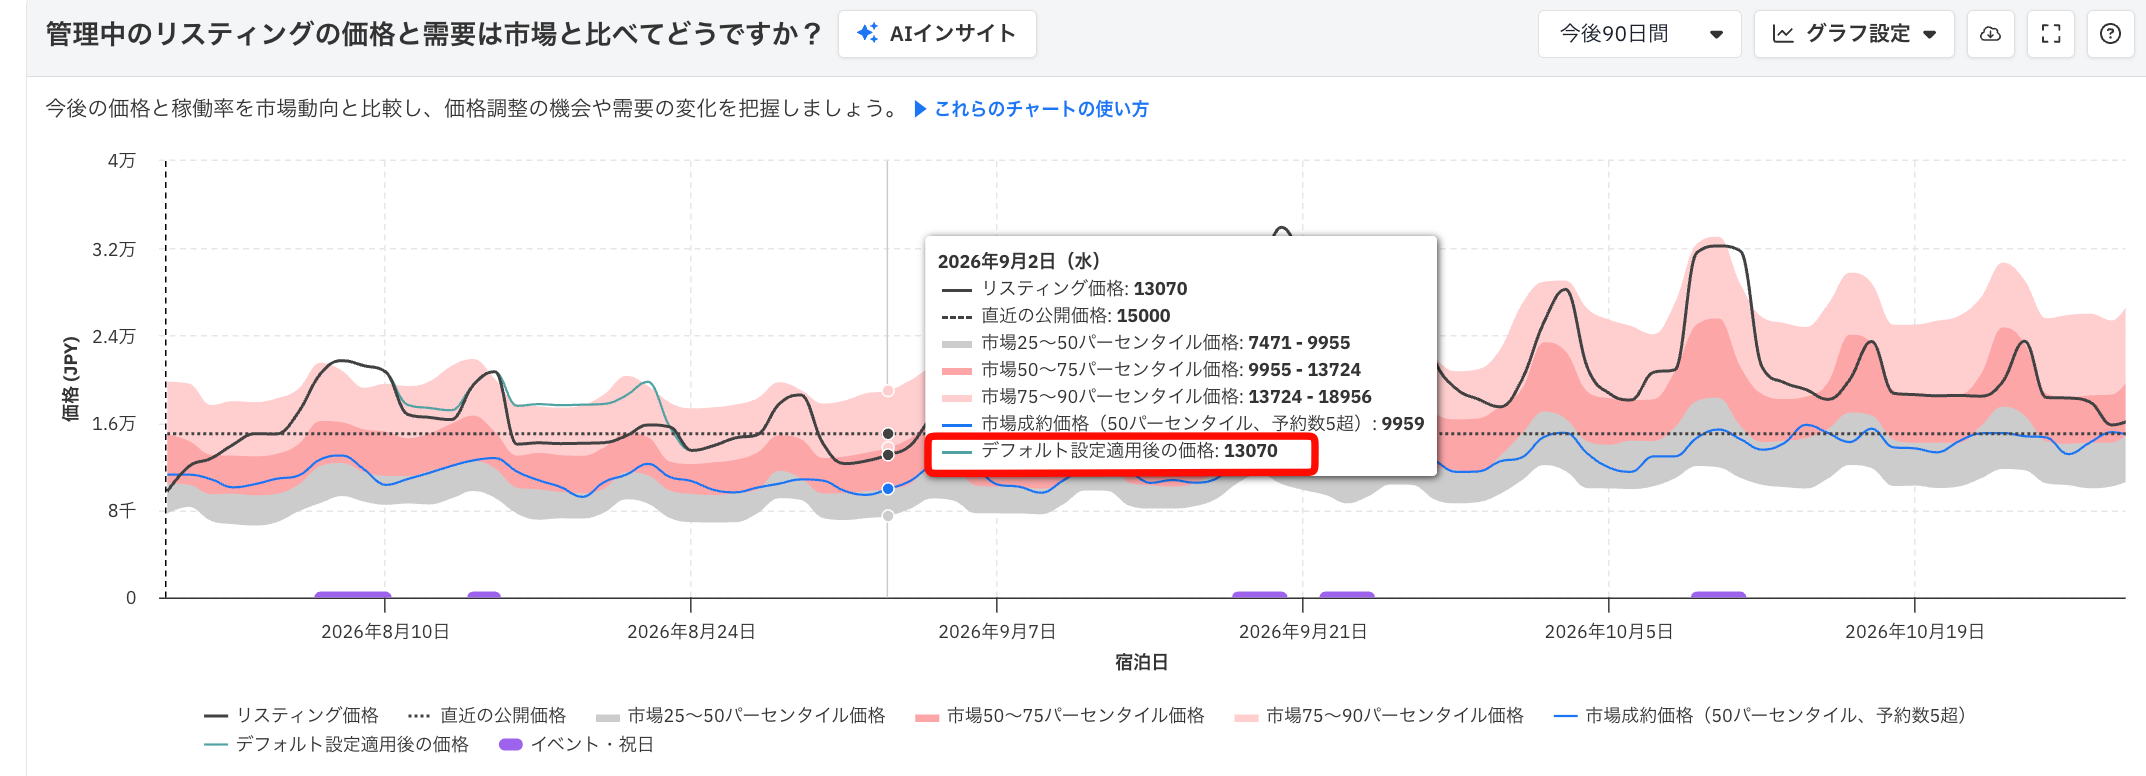The height and width of the screenshot is (776, 2146).
Task: Toggle リスティング価格 series in legend
Action: pos(291,715)
